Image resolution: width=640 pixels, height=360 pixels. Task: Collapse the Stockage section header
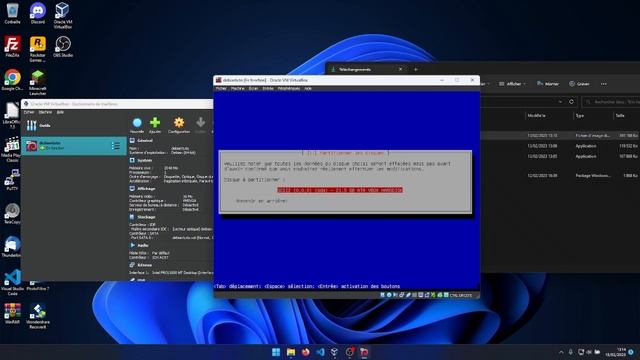click(146, 217)
